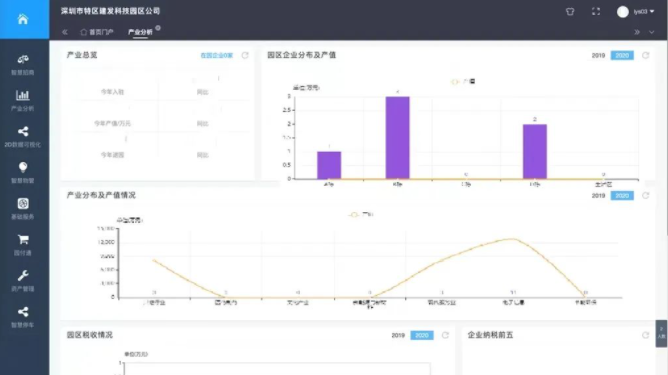The width and height of the screenshot is (668, 375).
Task: Click the 在园企业 link in 产业总览
Action: pyautogui.click(x=216, y=55)
